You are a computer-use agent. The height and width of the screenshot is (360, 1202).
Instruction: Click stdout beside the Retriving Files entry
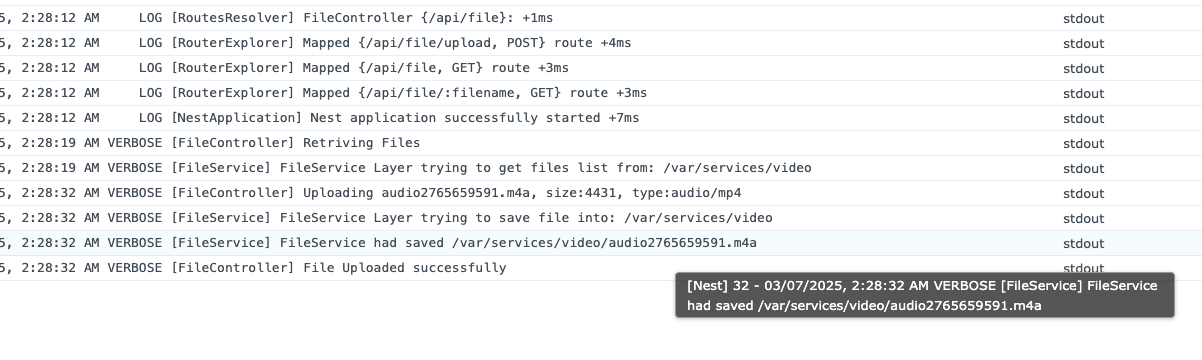(1083, 143)
